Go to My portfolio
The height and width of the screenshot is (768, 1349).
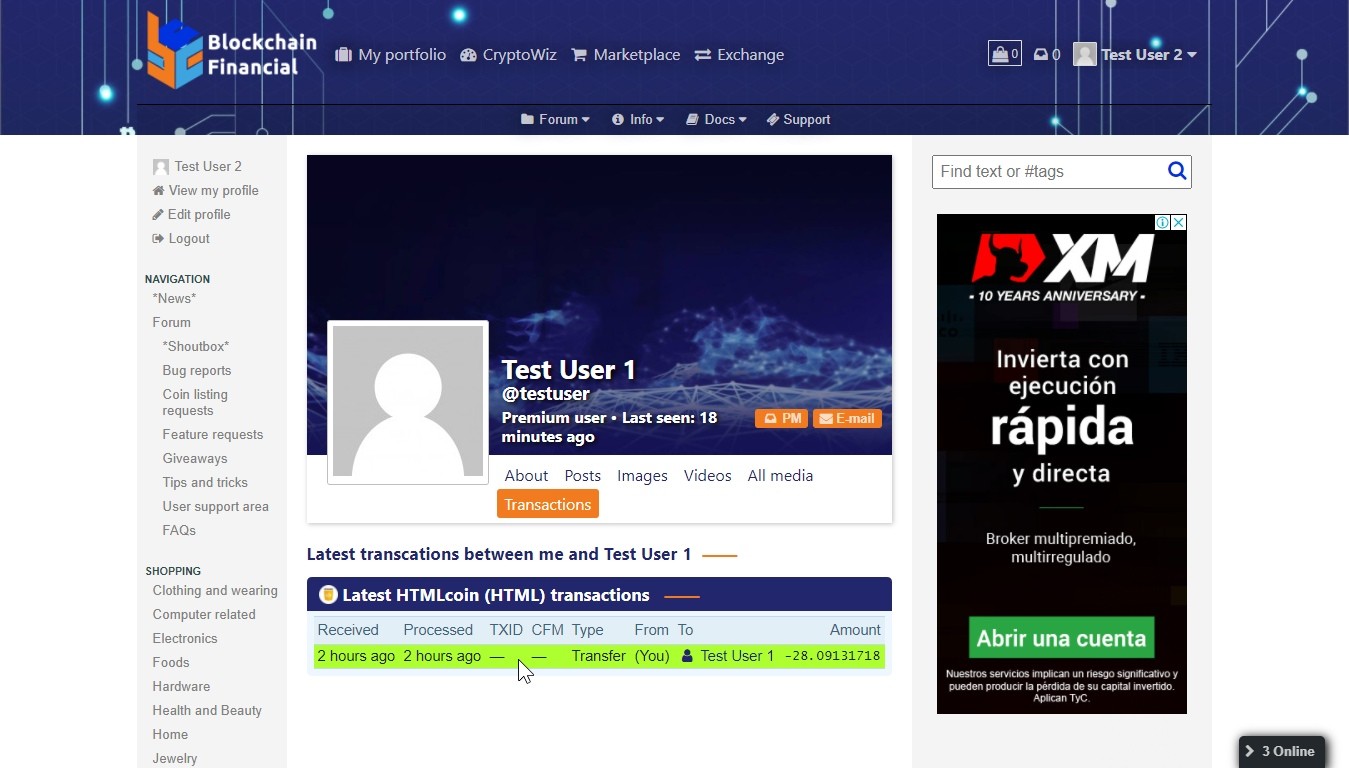pyautogui.click(x=391, y=55)
